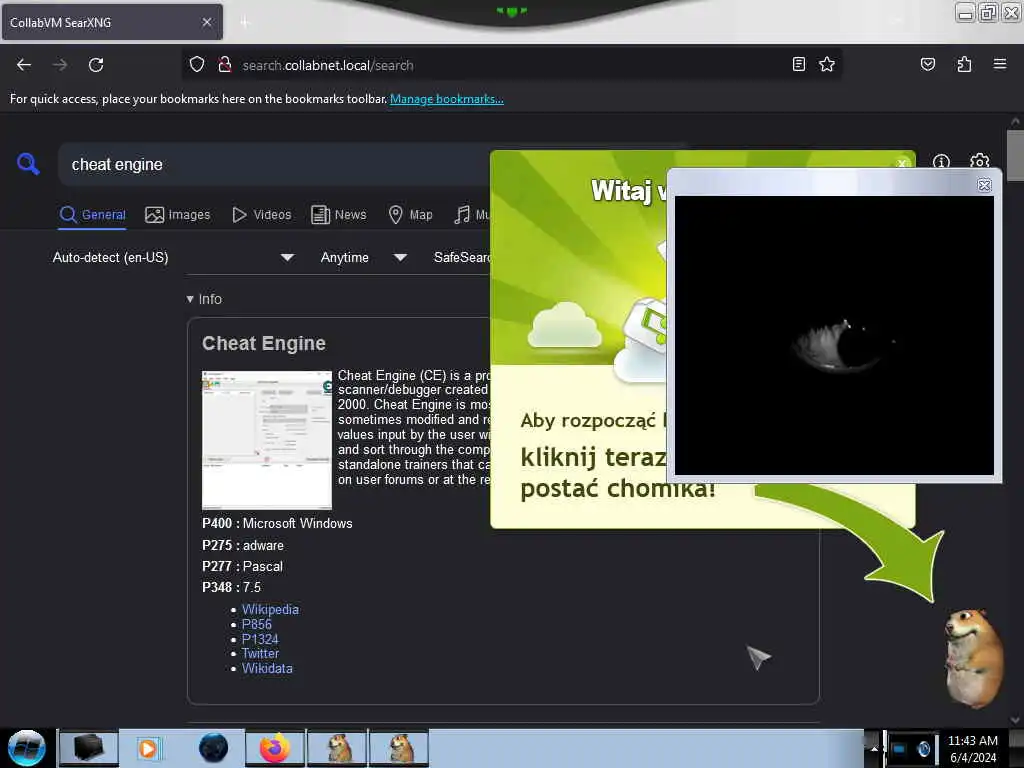Close the black eye window
1024x768 pixels.
pos(984,185)
